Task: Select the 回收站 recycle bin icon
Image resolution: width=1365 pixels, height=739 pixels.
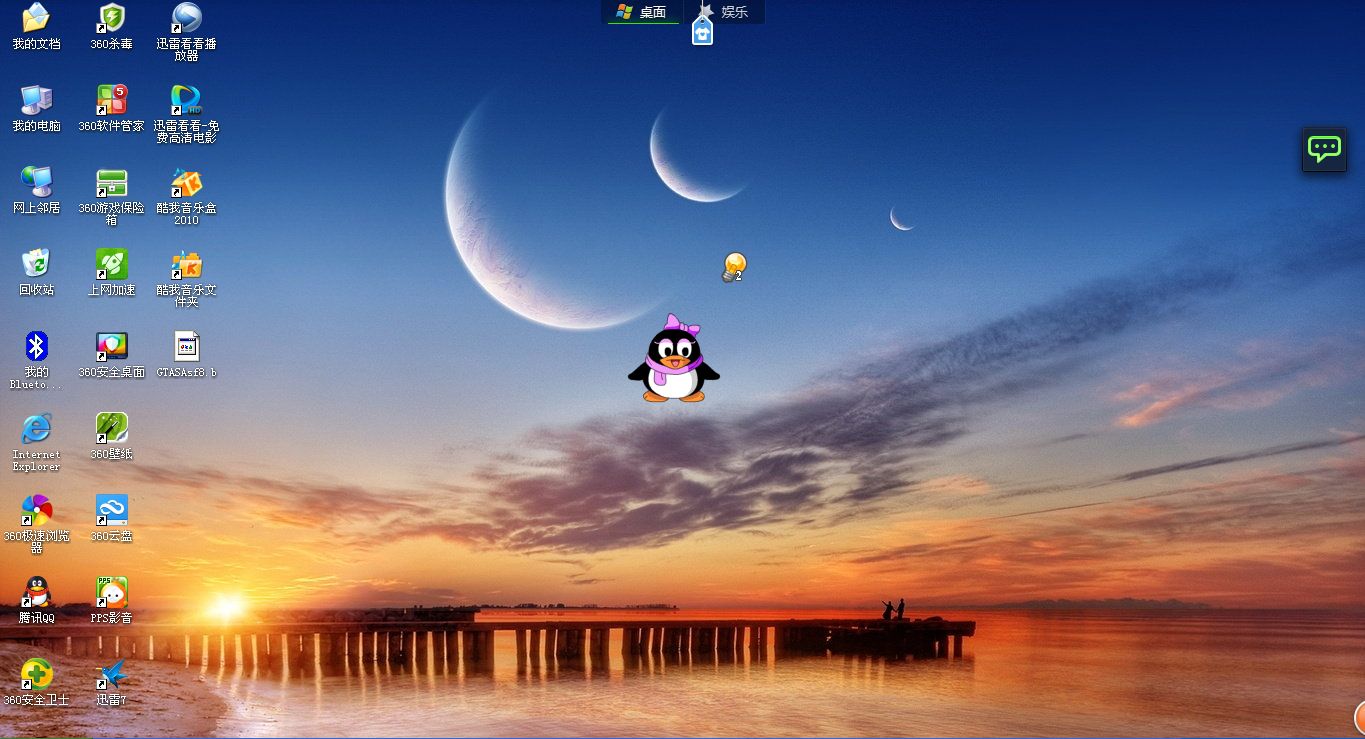Action: (36, 264)
